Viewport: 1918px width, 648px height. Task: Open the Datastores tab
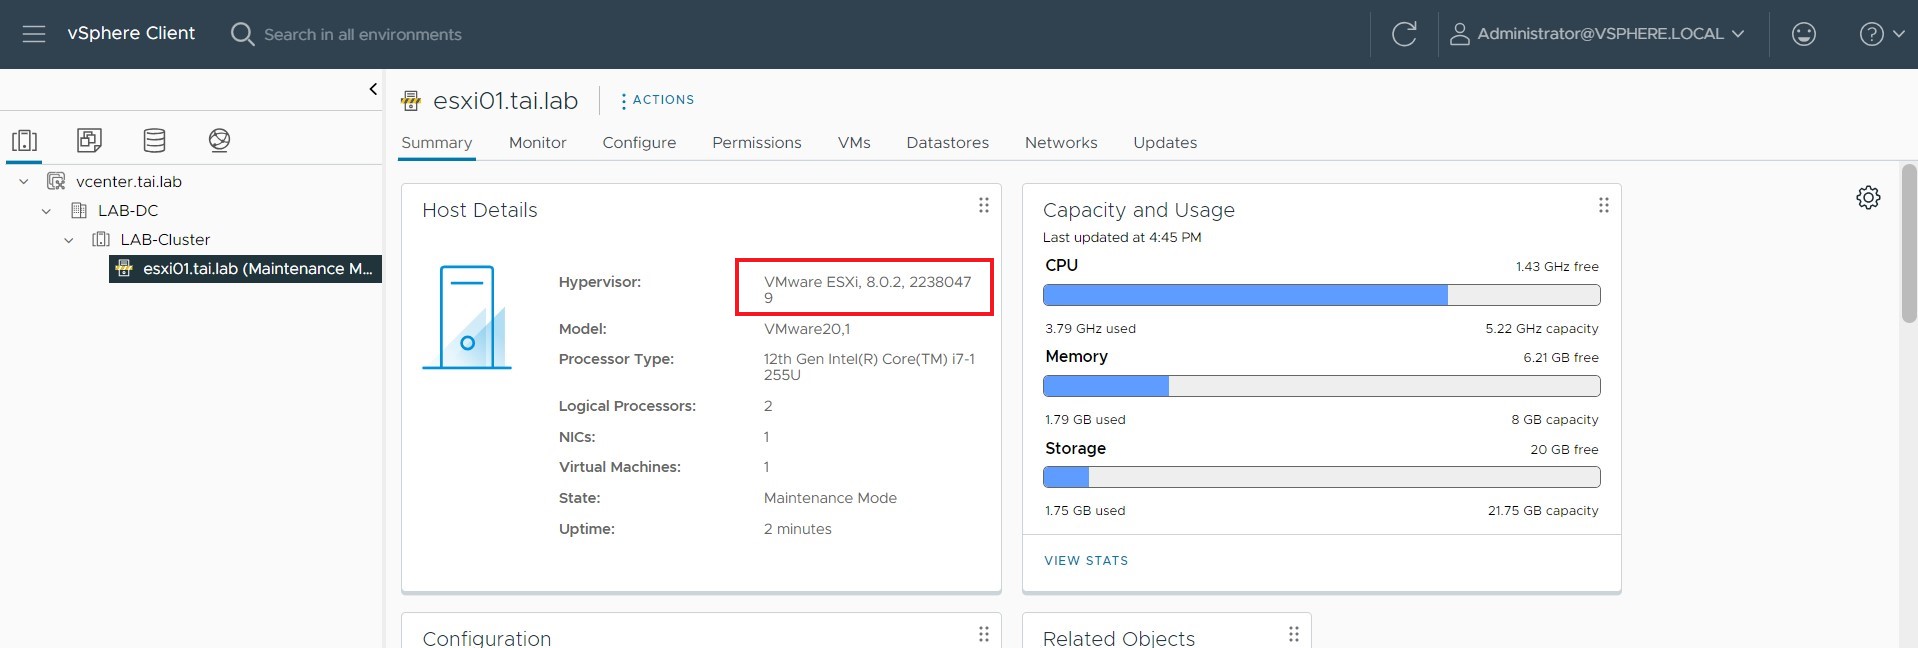[947, 143]
